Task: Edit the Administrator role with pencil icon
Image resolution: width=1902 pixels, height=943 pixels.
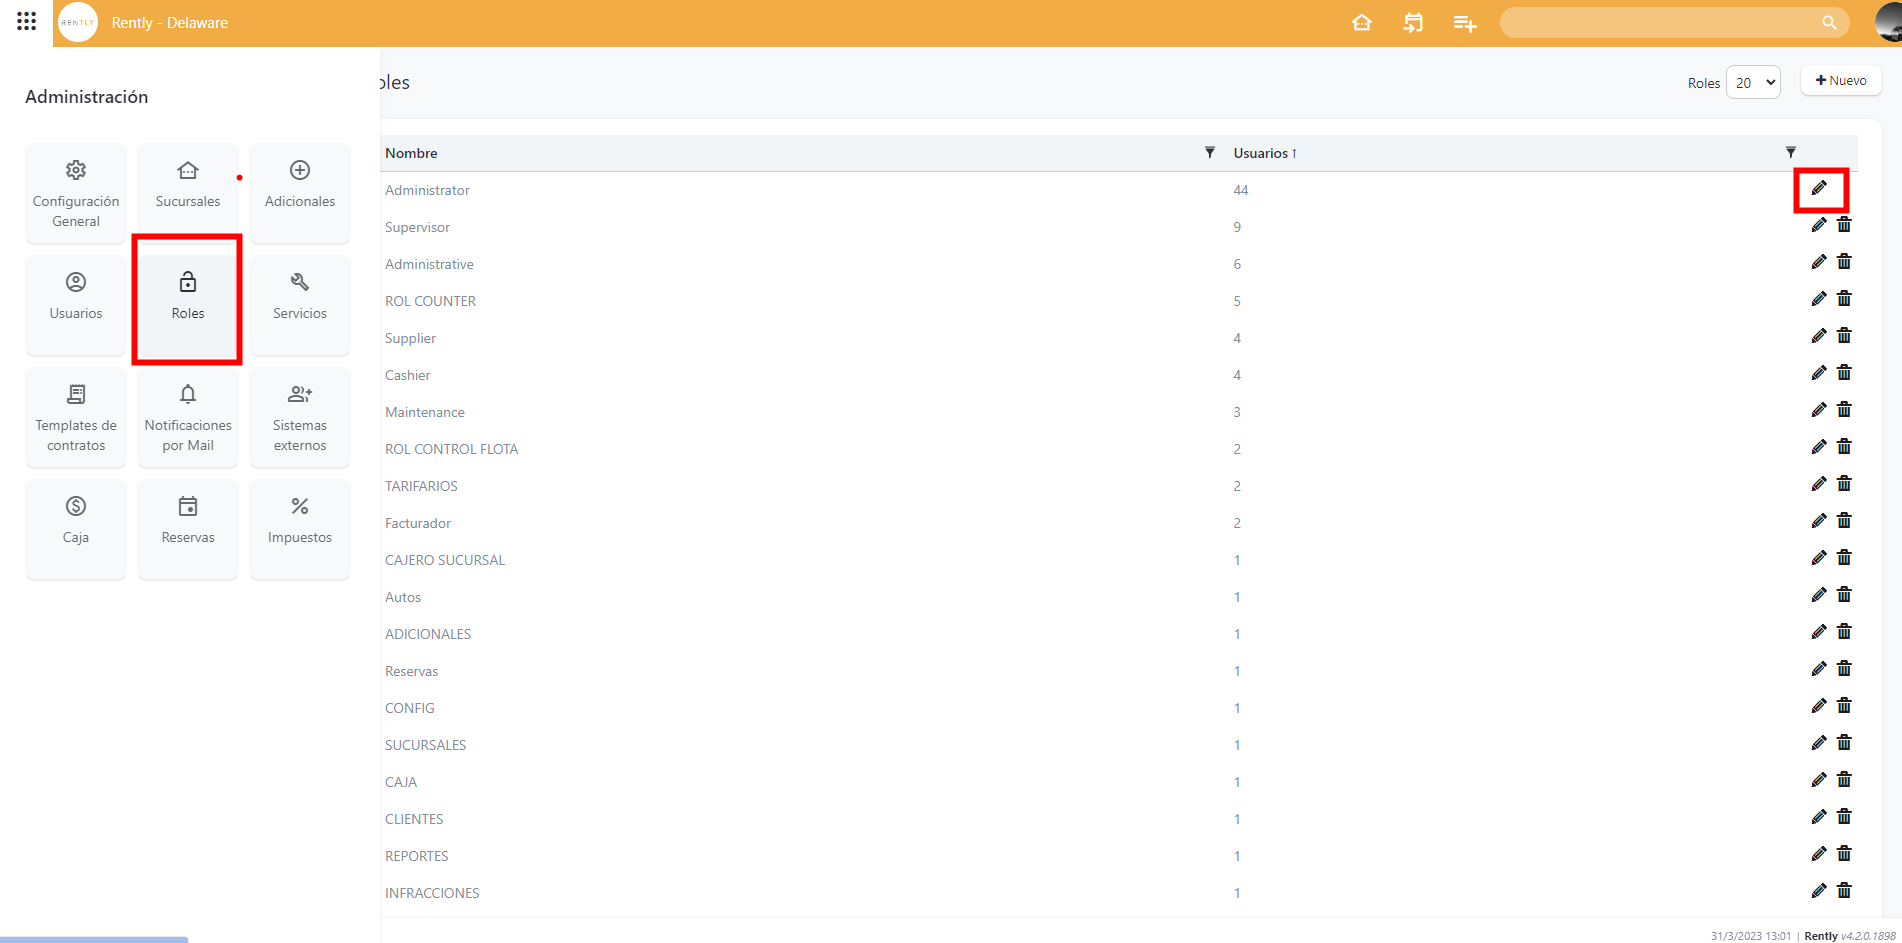Action: coord(1819,189)
